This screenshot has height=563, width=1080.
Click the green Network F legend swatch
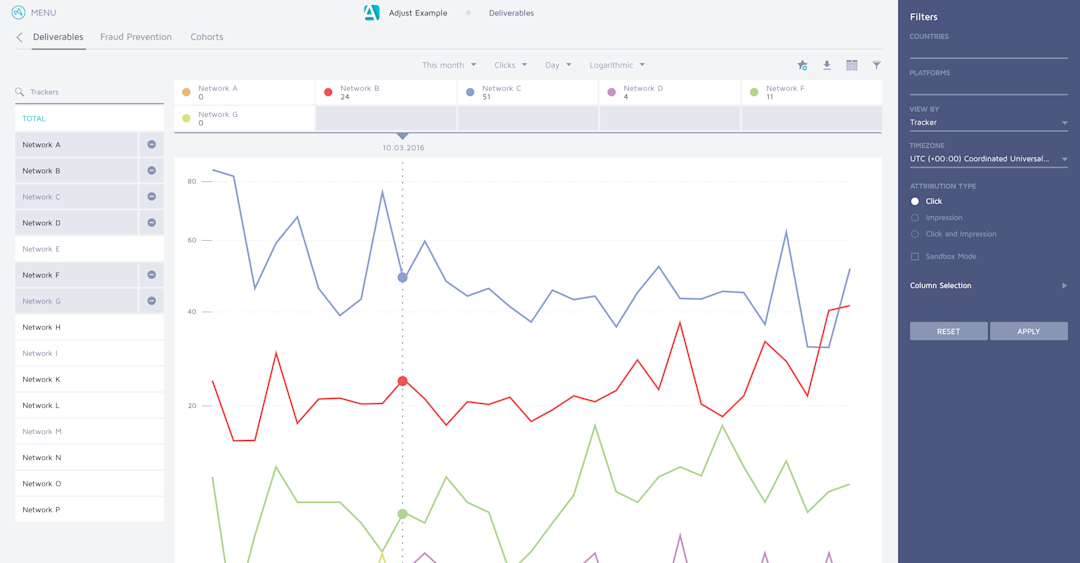point(754,92)
